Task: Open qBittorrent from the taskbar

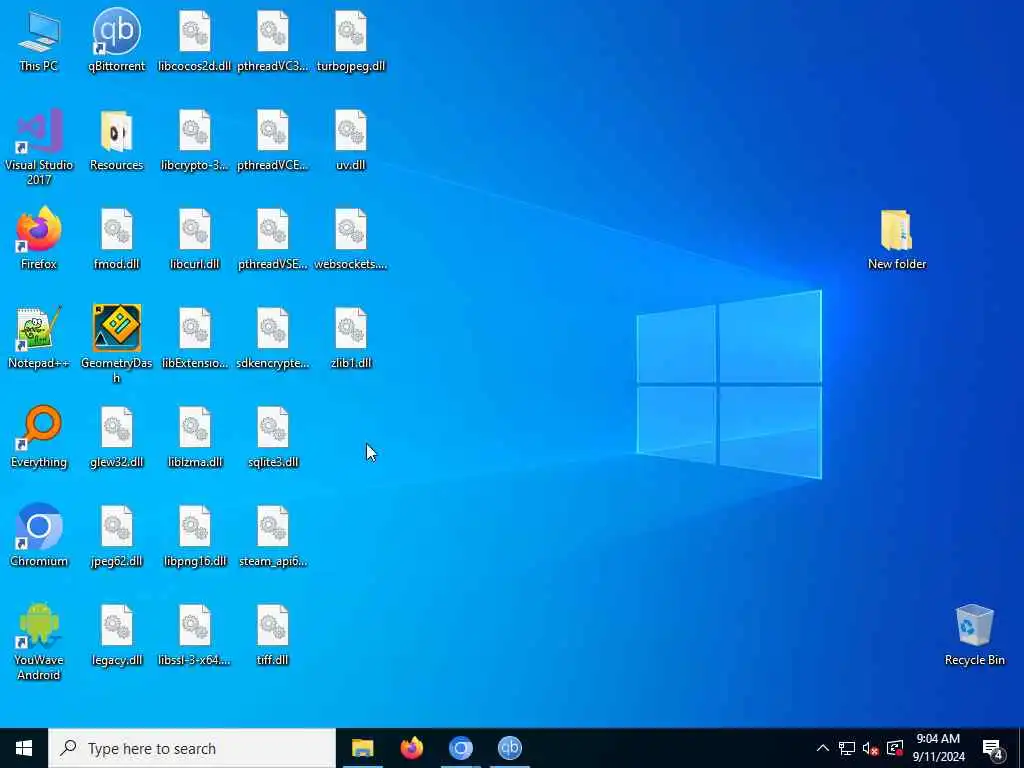Action: [509, 748]
